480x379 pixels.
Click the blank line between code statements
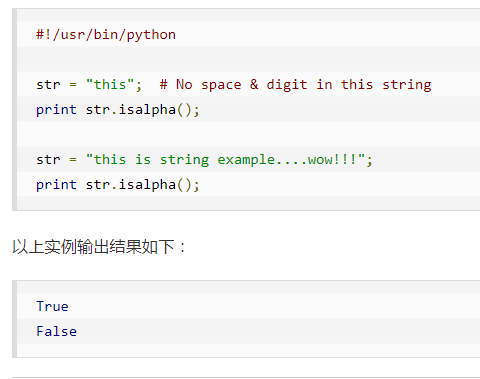tap(248, 134)
